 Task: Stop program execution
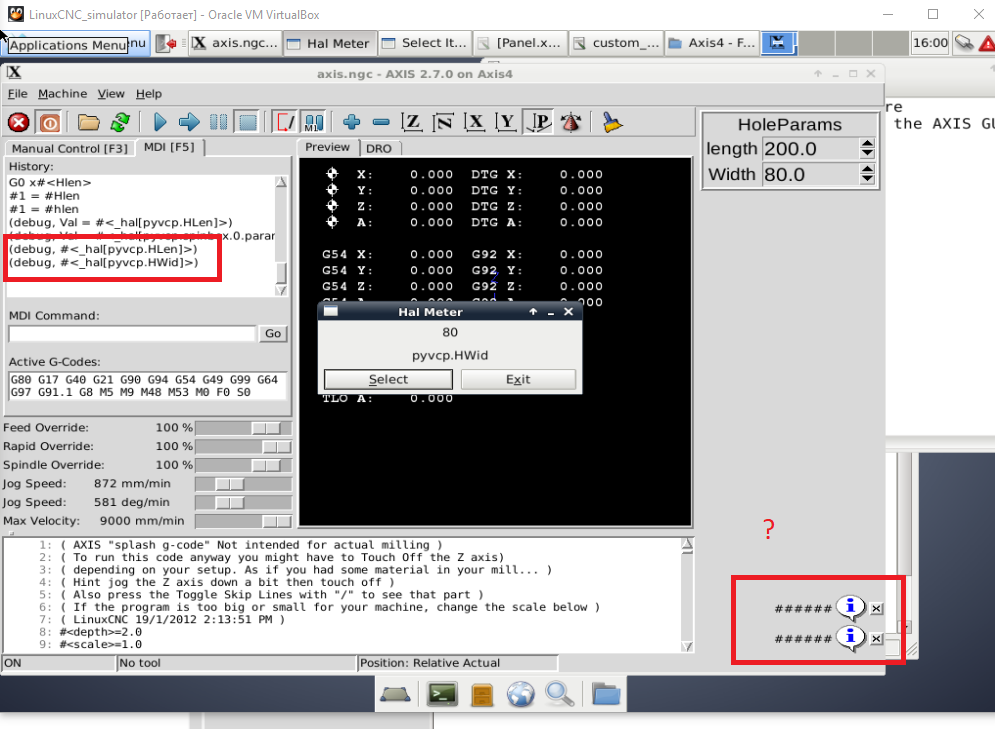[247, 122]
